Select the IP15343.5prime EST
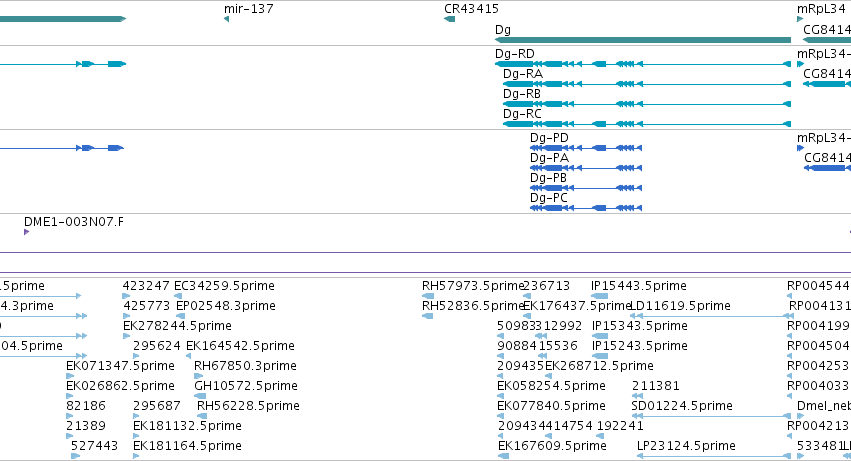The image size is (851, 461). 600,336
